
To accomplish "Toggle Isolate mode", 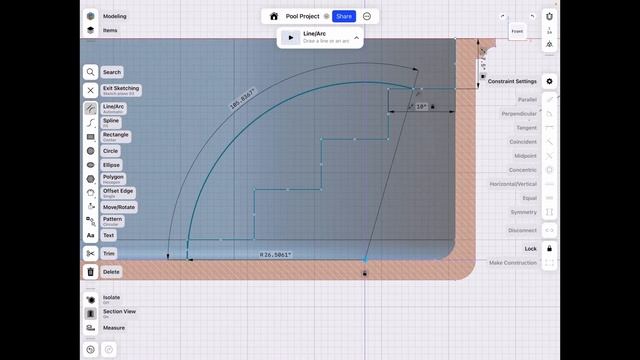I will click(x=91, y=300).
